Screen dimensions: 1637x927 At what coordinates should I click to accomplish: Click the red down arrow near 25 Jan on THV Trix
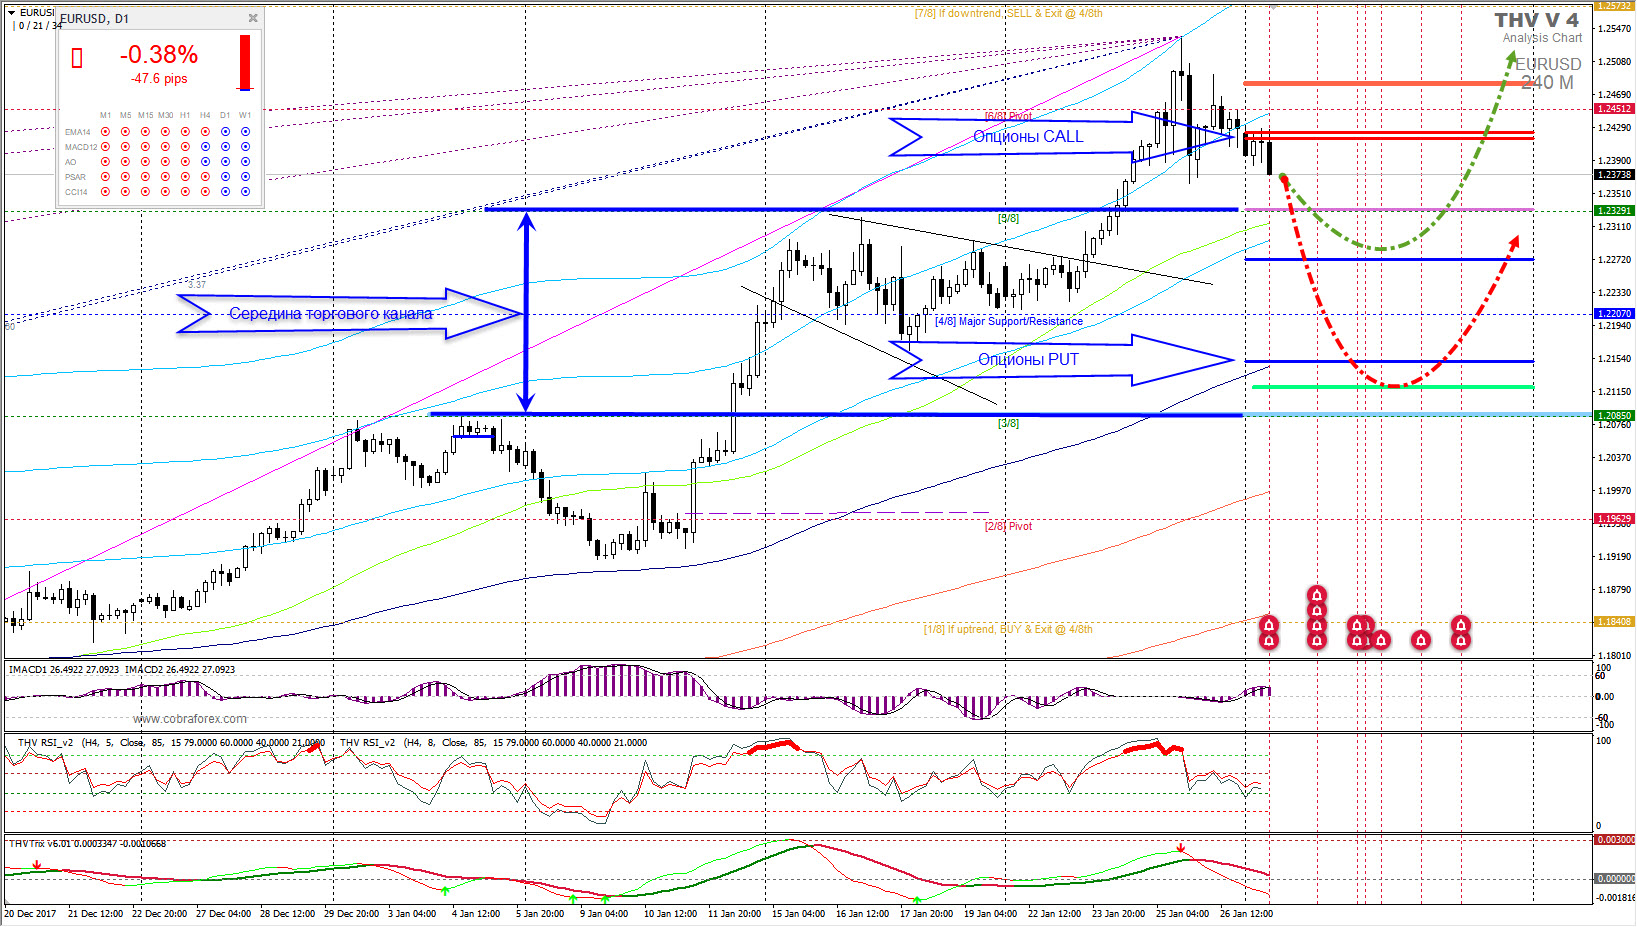(1181, 849)
